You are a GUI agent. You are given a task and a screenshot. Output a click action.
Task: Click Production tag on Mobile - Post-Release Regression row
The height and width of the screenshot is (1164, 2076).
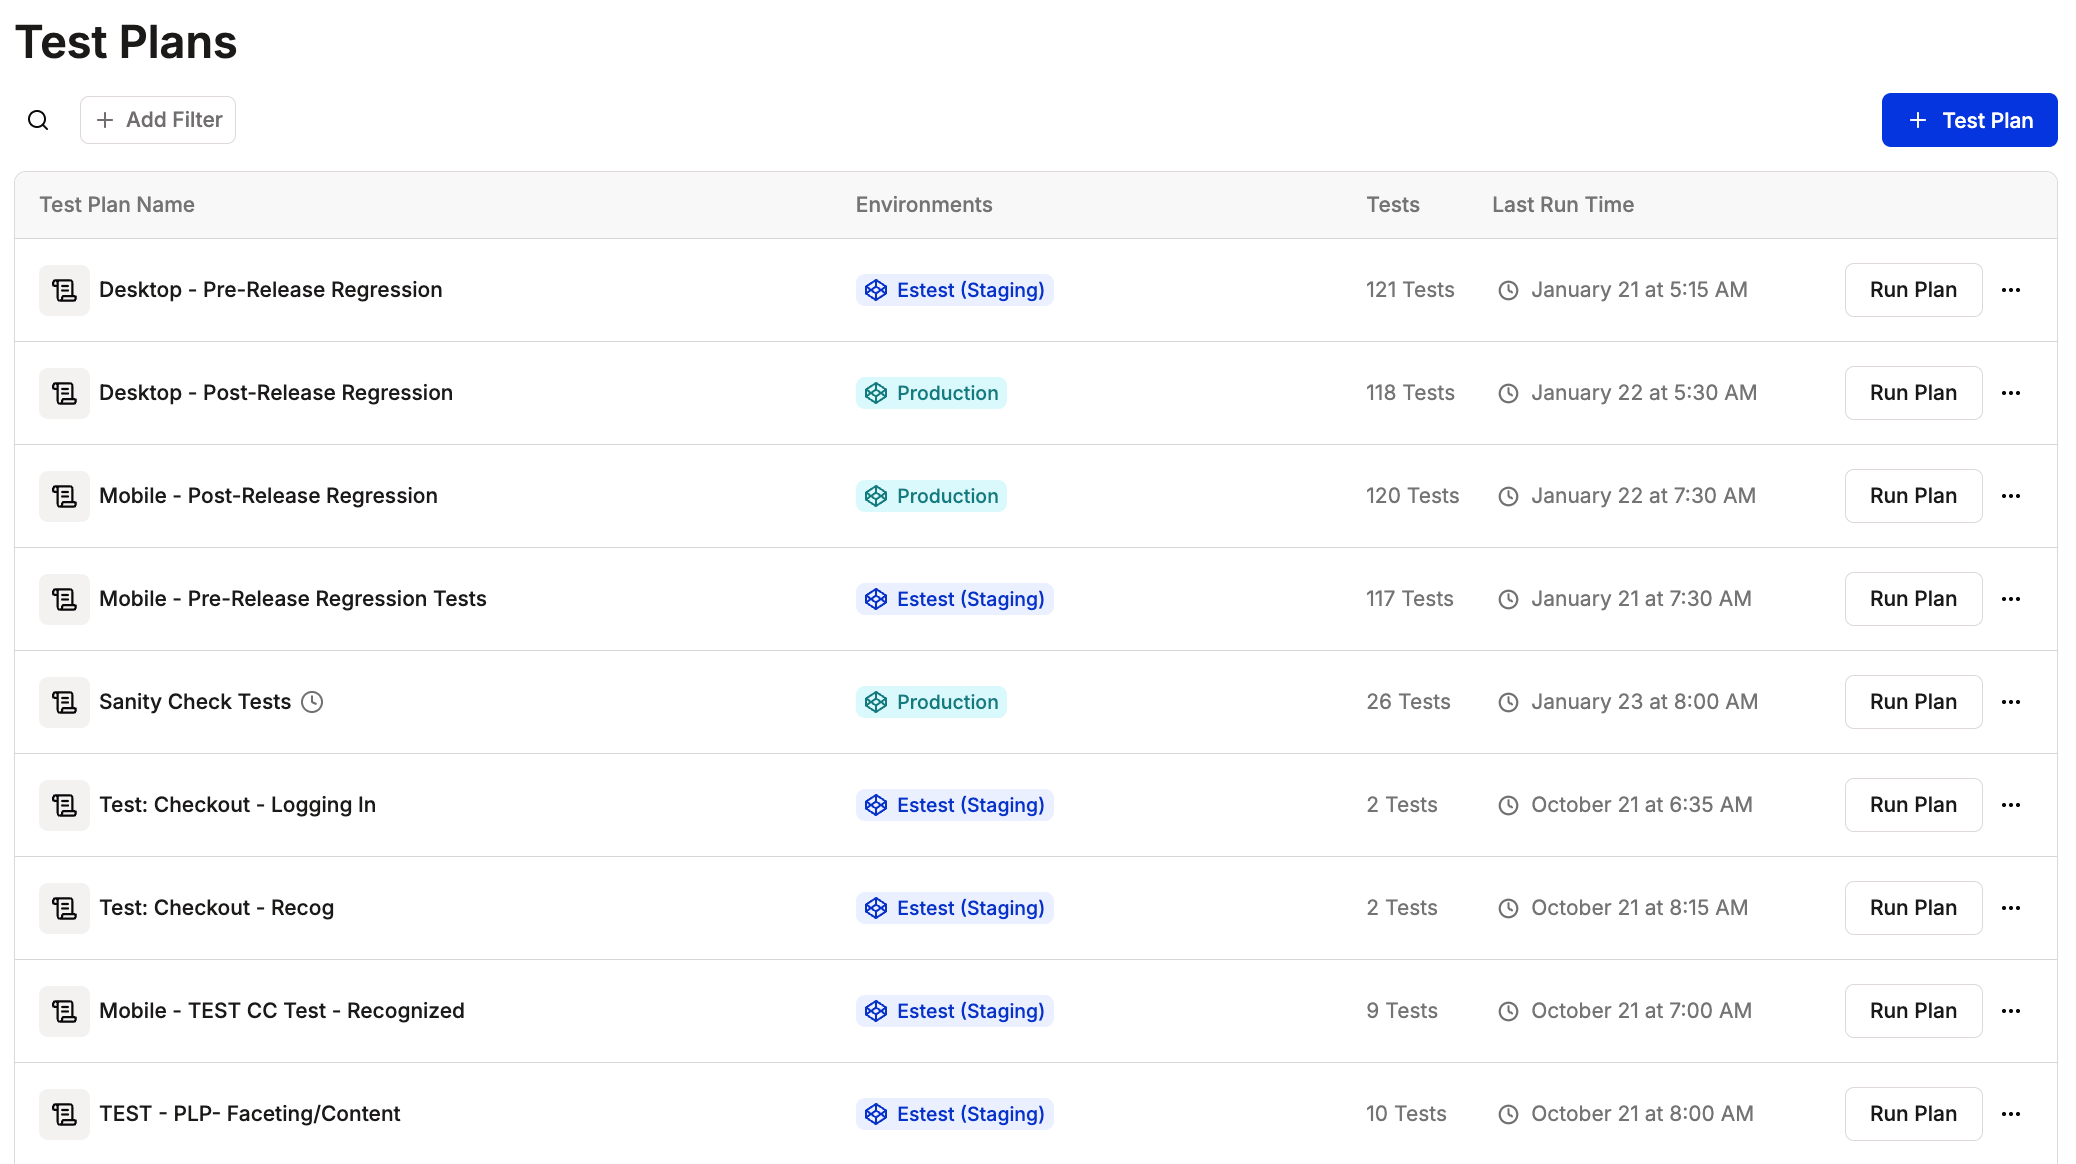931,496
